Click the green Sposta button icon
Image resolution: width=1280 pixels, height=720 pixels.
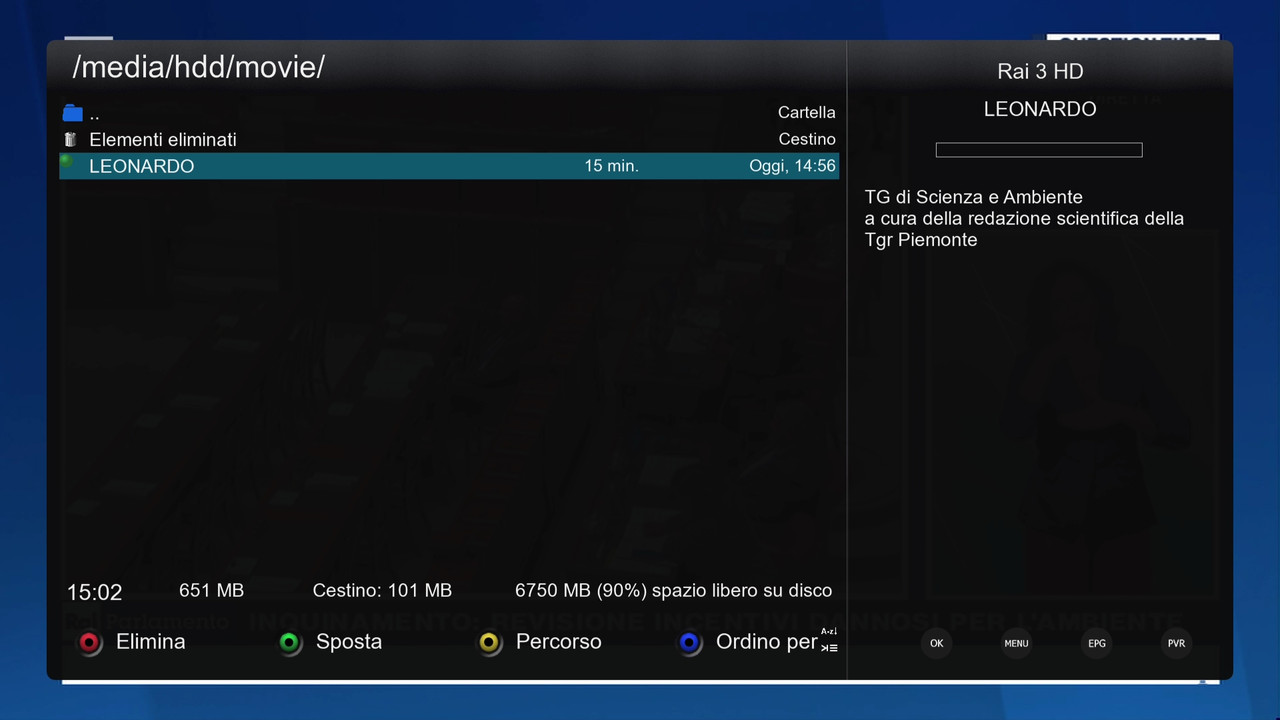(x=290, y=643)
